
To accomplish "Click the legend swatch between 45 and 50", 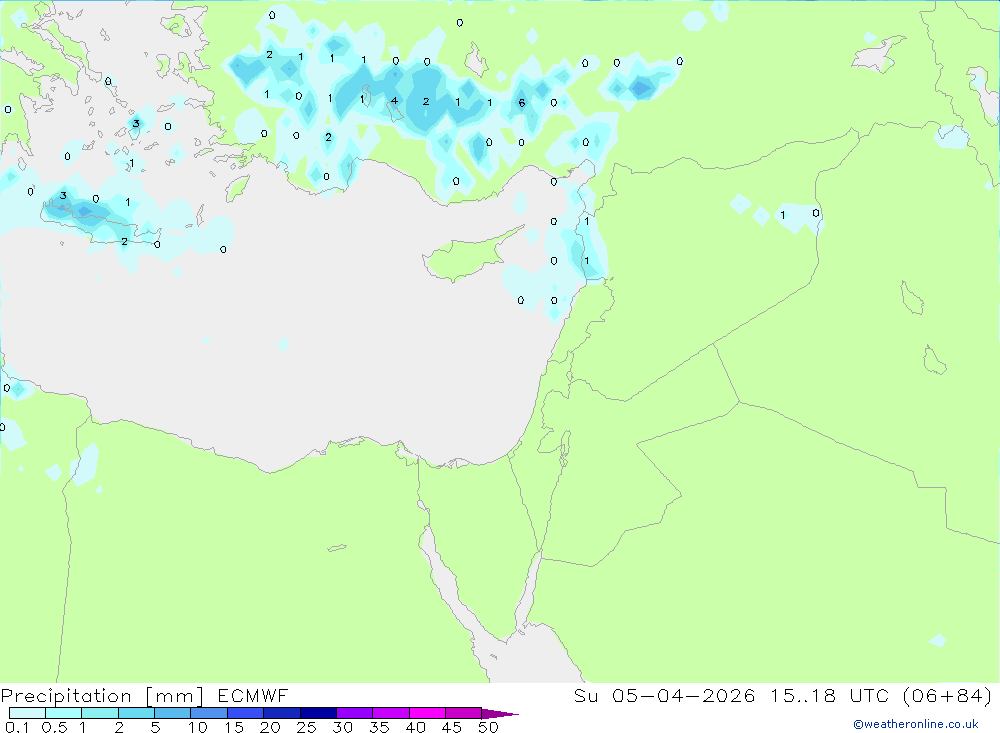I will [x=464, y=713].
